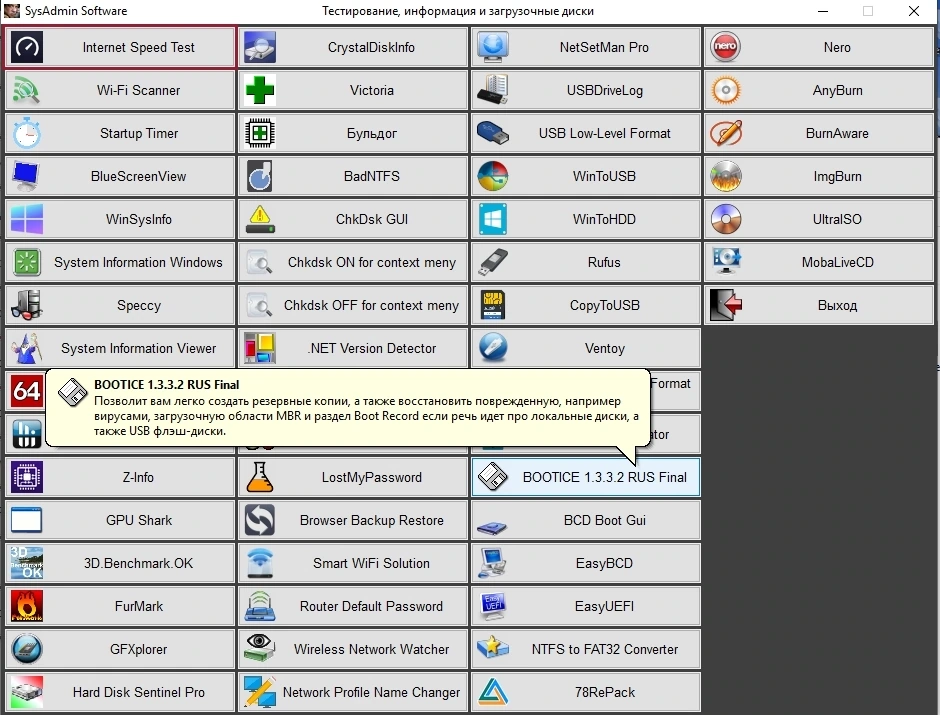Click the Выход exit door icon

pyautogui.click(x=726, y=305)
